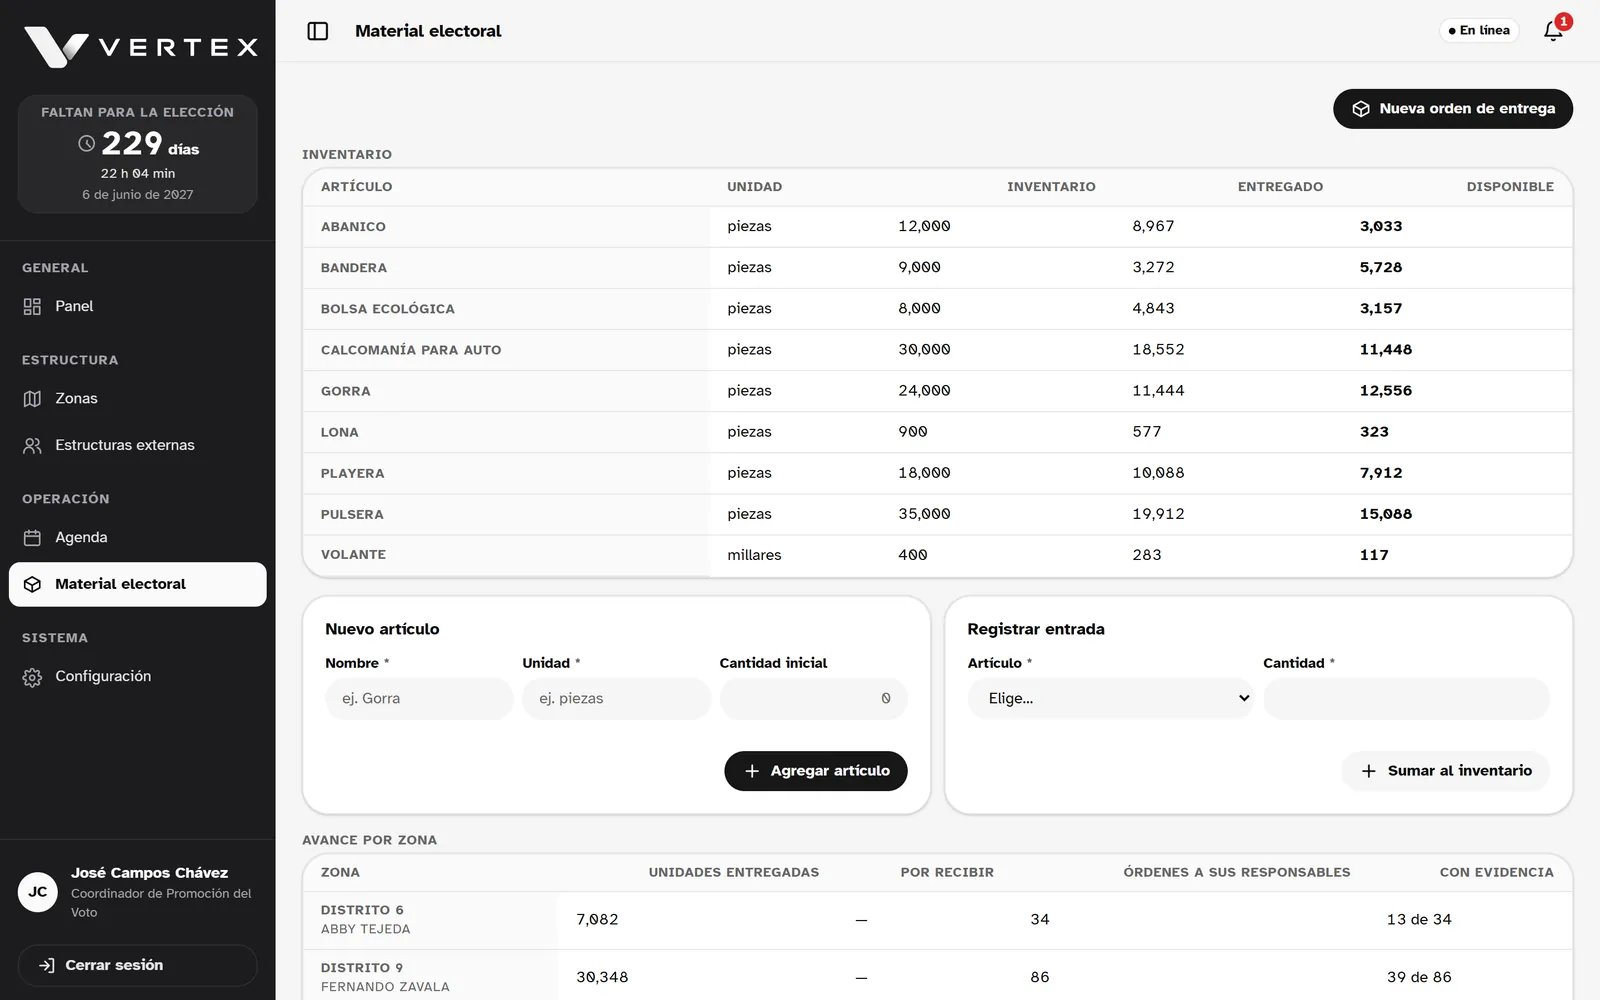Expand the Artículo Elige dropdown
The image size is (1600, 1000).
(1110, 698)
